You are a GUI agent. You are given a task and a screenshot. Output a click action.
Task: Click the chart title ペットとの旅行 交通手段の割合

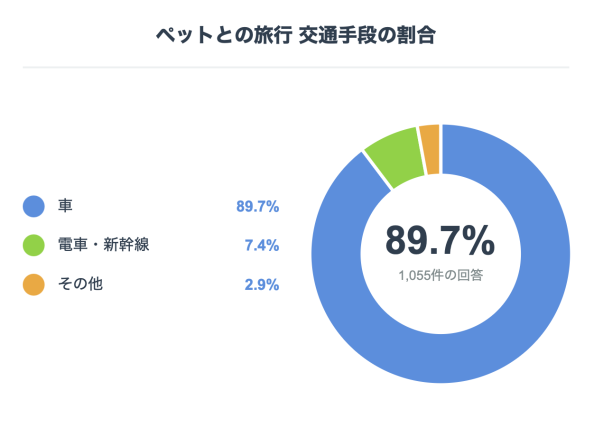click(x=296, y=35)
